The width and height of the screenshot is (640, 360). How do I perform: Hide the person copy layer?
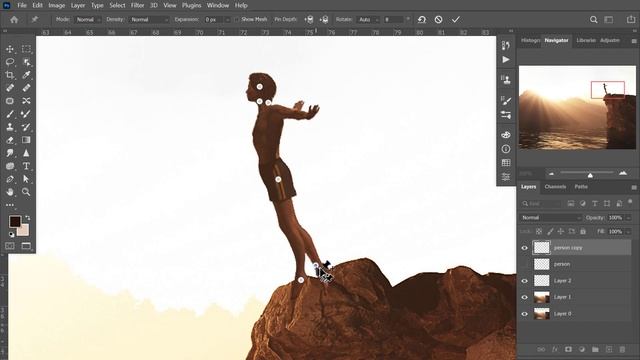(x=524, y=248)
